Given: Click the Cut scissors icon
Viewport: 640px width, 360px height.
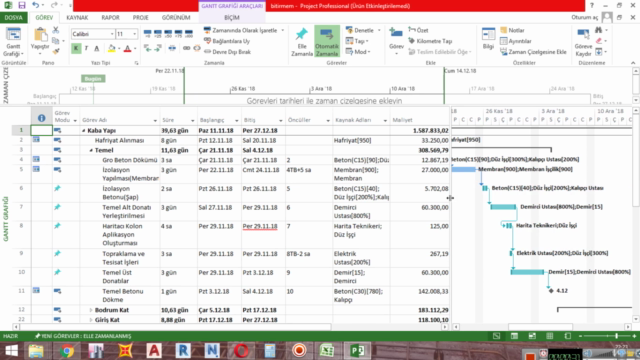Looking at the screenshot, I should [x=56, y=30].
